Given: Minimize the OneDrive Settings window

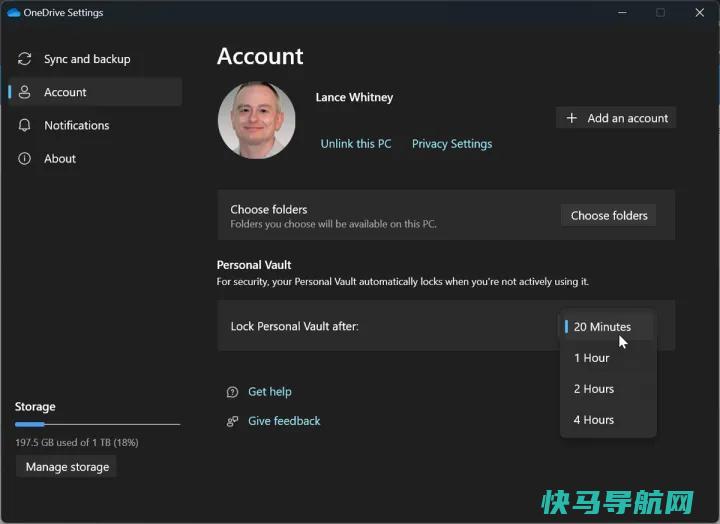Looking at the screenshot, I should [x=622, y=12].
